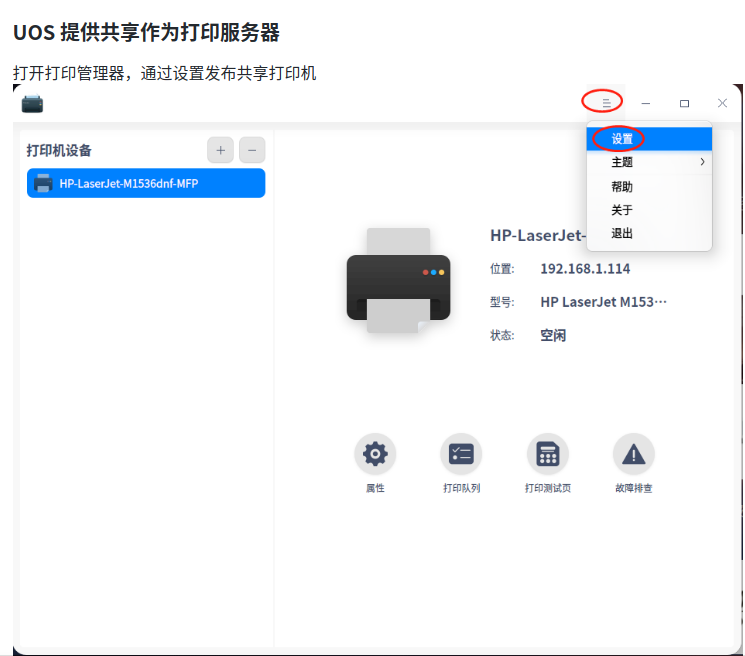Click the 状态 label
Screen dimensions: 745x656
coord(502,336)
